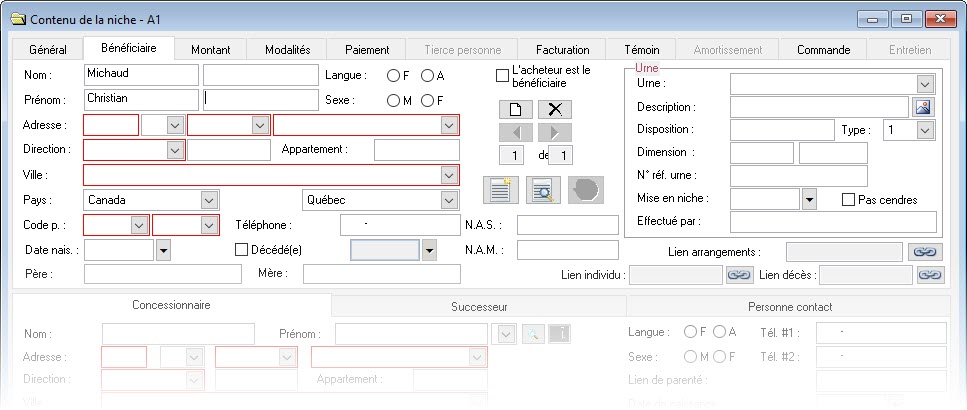
Task: Click the Lien individu chain link icon
Action: tap(738, 274)
